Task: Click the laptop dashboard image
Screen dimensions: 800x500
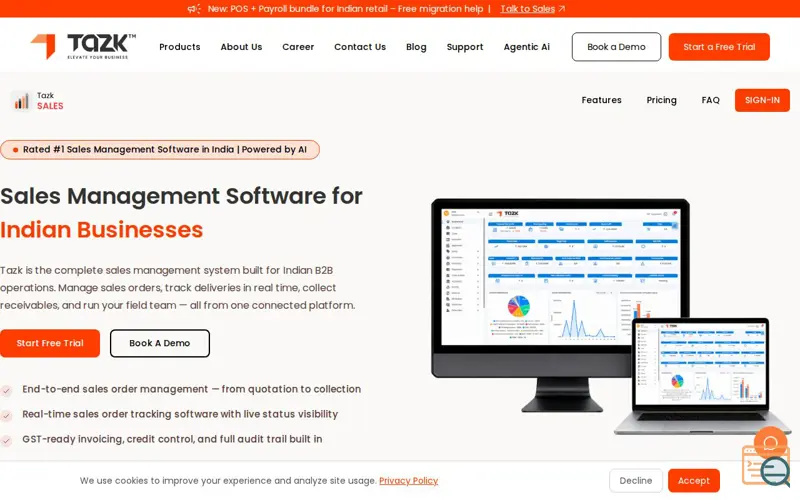Action: 701,375
